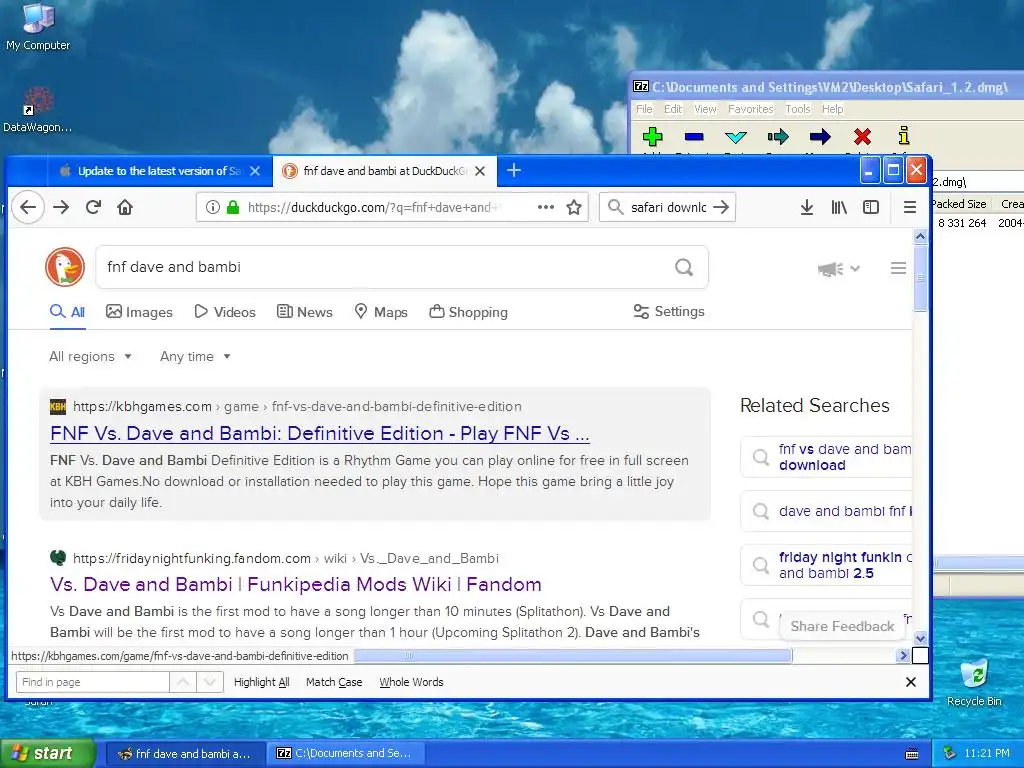
Task: Close the Update to latest Safari tab
Action: tap(255, 170)
